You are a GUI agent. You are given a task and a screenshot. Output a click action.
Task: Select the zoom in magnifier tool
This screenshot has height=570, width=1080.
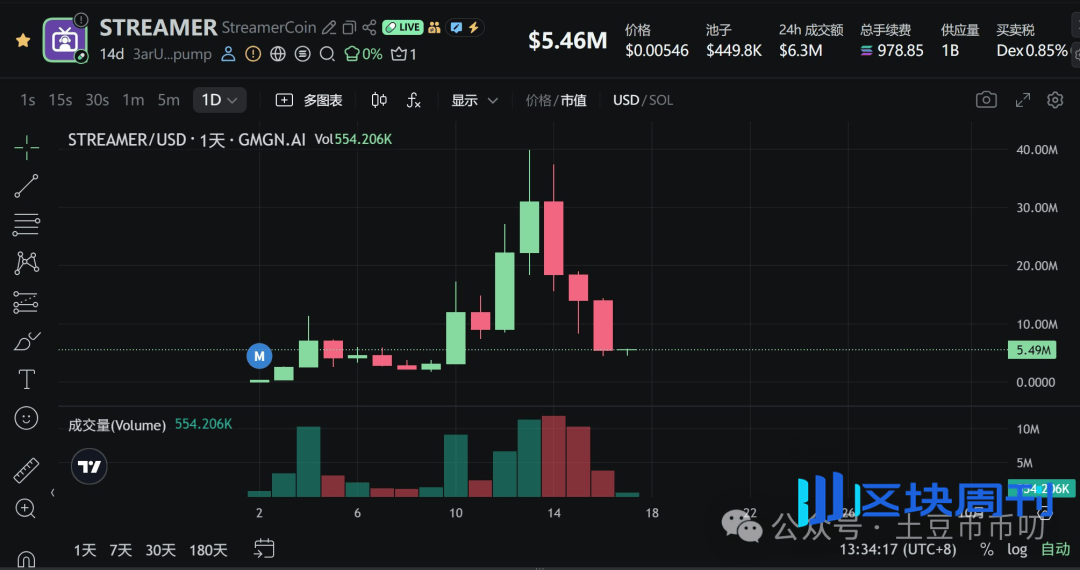(x=25, y=509)
